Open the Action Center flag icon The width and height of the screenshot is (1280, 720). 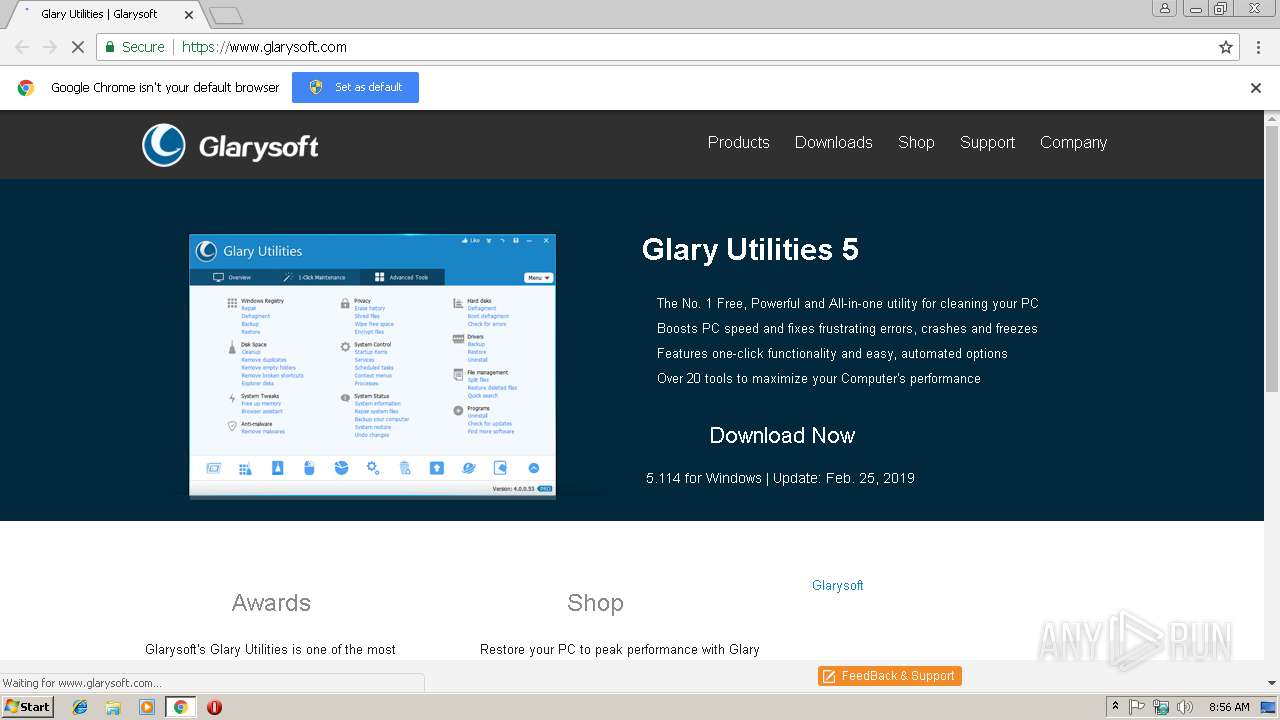pos(1137,707)
